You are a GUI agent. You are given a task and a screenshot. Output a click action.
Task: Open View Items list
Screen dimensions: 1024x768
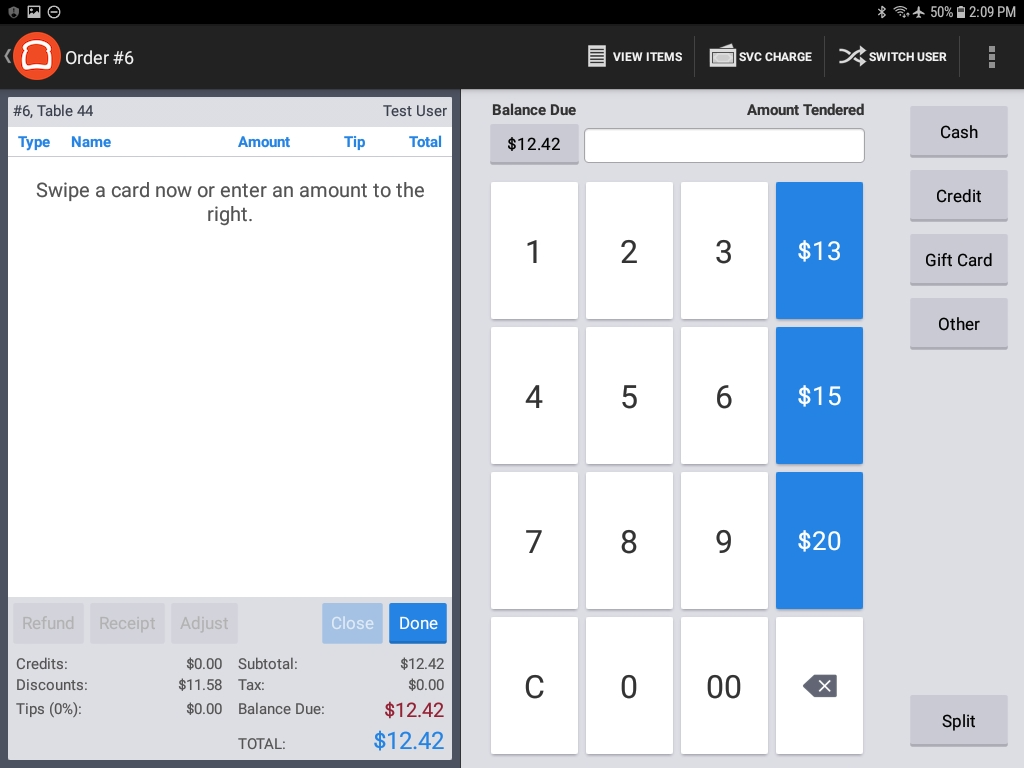[x=635, y=57]
